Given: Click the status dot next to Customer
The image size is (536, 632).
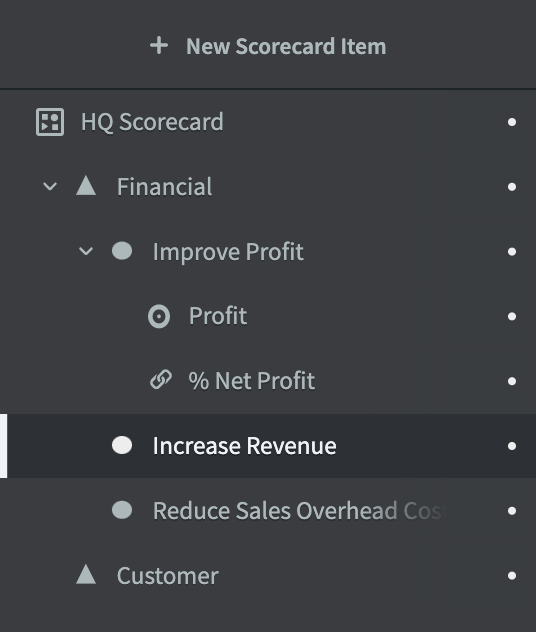Looking at the screenshot, I should point(512,576).
